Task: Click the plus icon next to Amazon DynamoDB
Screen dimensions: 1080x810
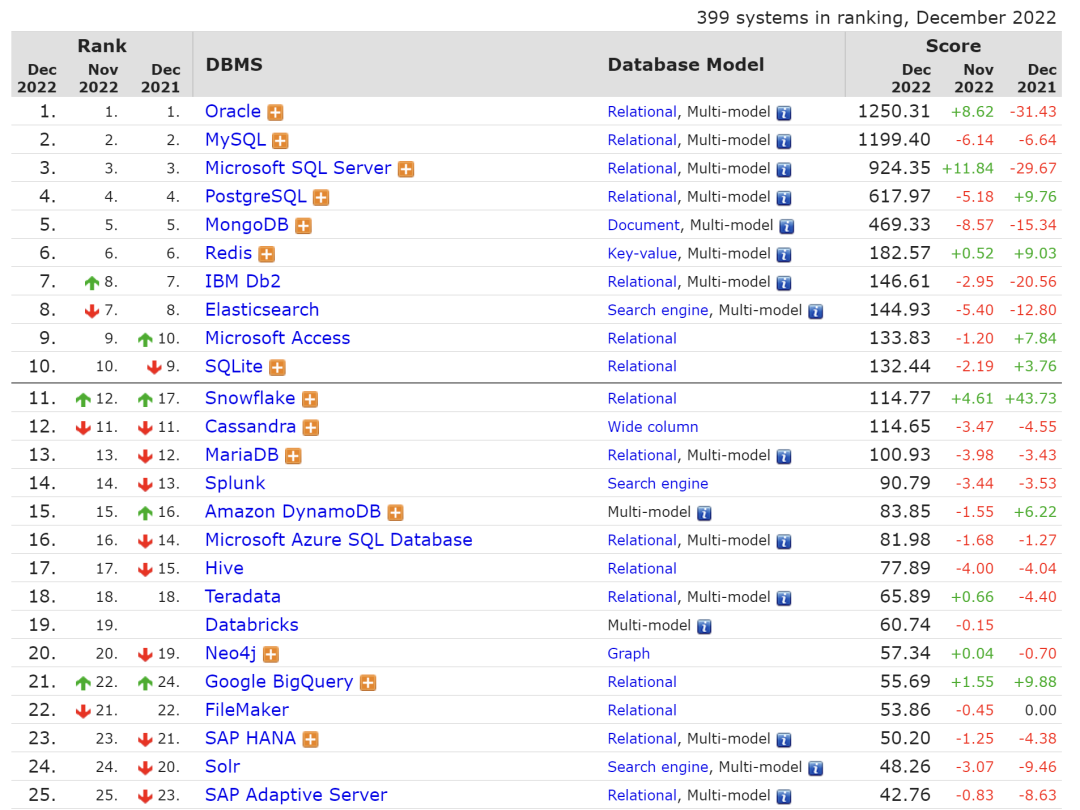Action: pos(395,512)
